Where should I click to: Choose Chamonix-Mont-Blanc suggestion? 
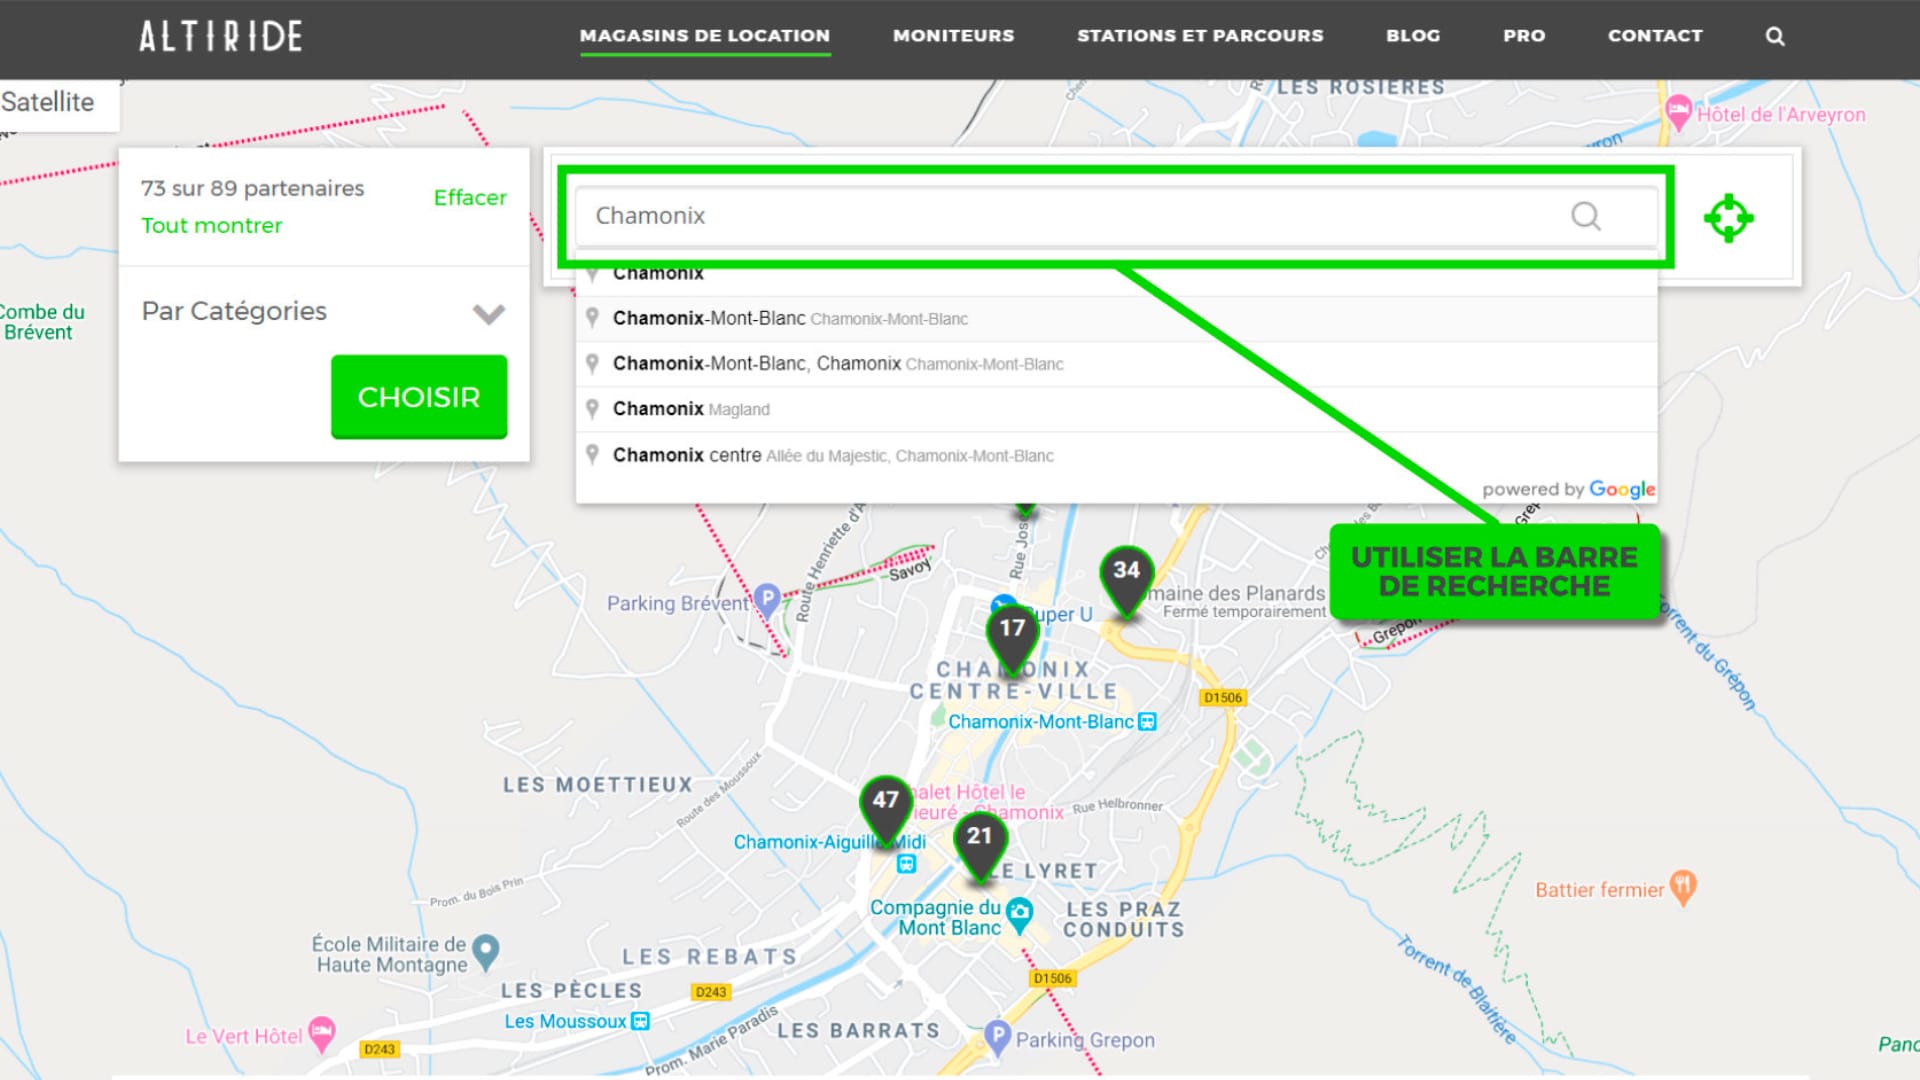coord(1116,319)
